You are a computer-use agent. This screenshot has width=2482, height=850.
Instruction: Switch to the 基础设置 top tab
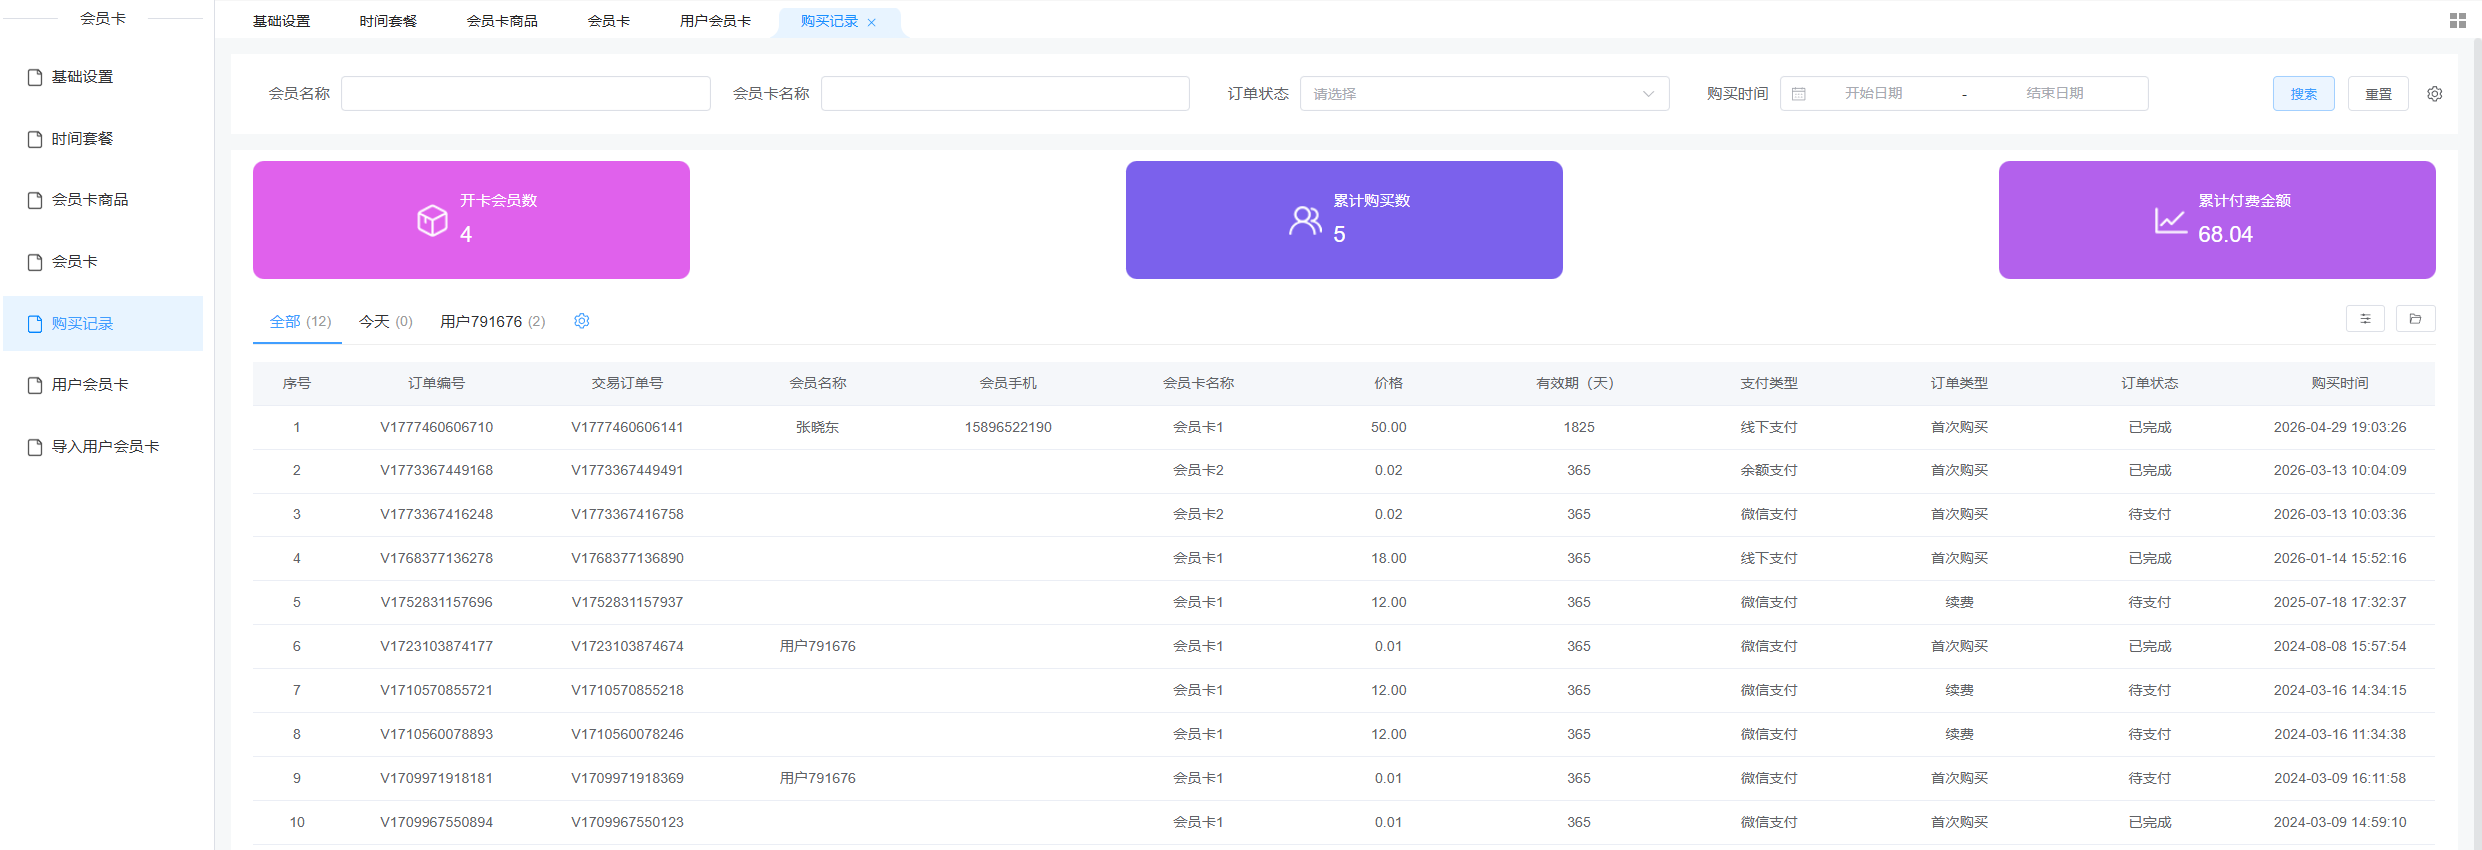[282, 21]
